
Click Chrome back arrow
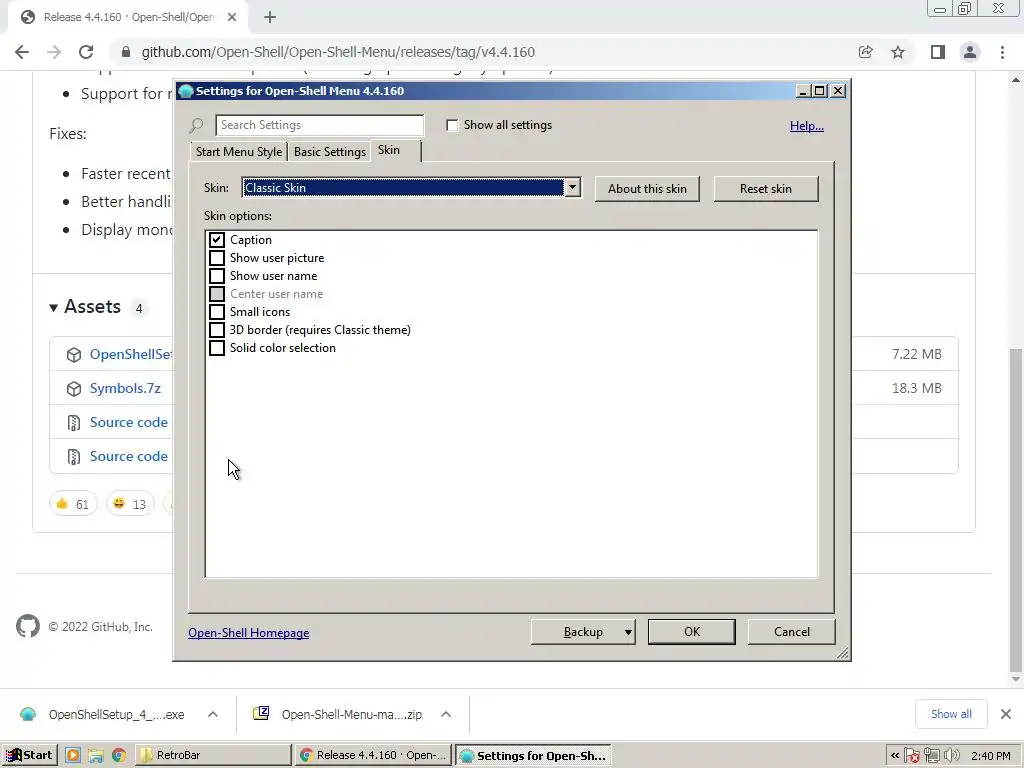(x=22, y=52)
